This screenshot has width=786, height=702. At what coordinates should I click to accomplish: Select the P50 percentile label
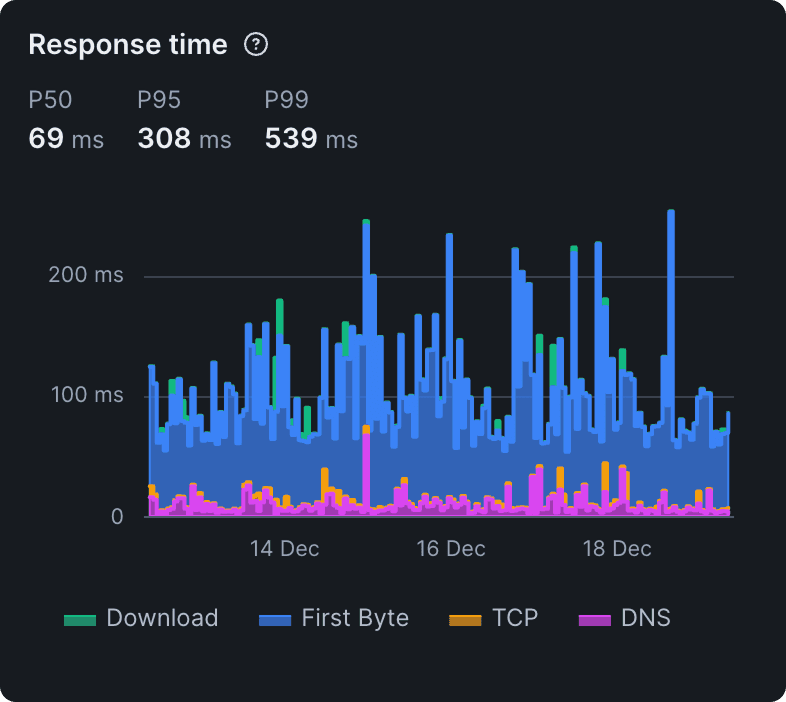point(50,100)
